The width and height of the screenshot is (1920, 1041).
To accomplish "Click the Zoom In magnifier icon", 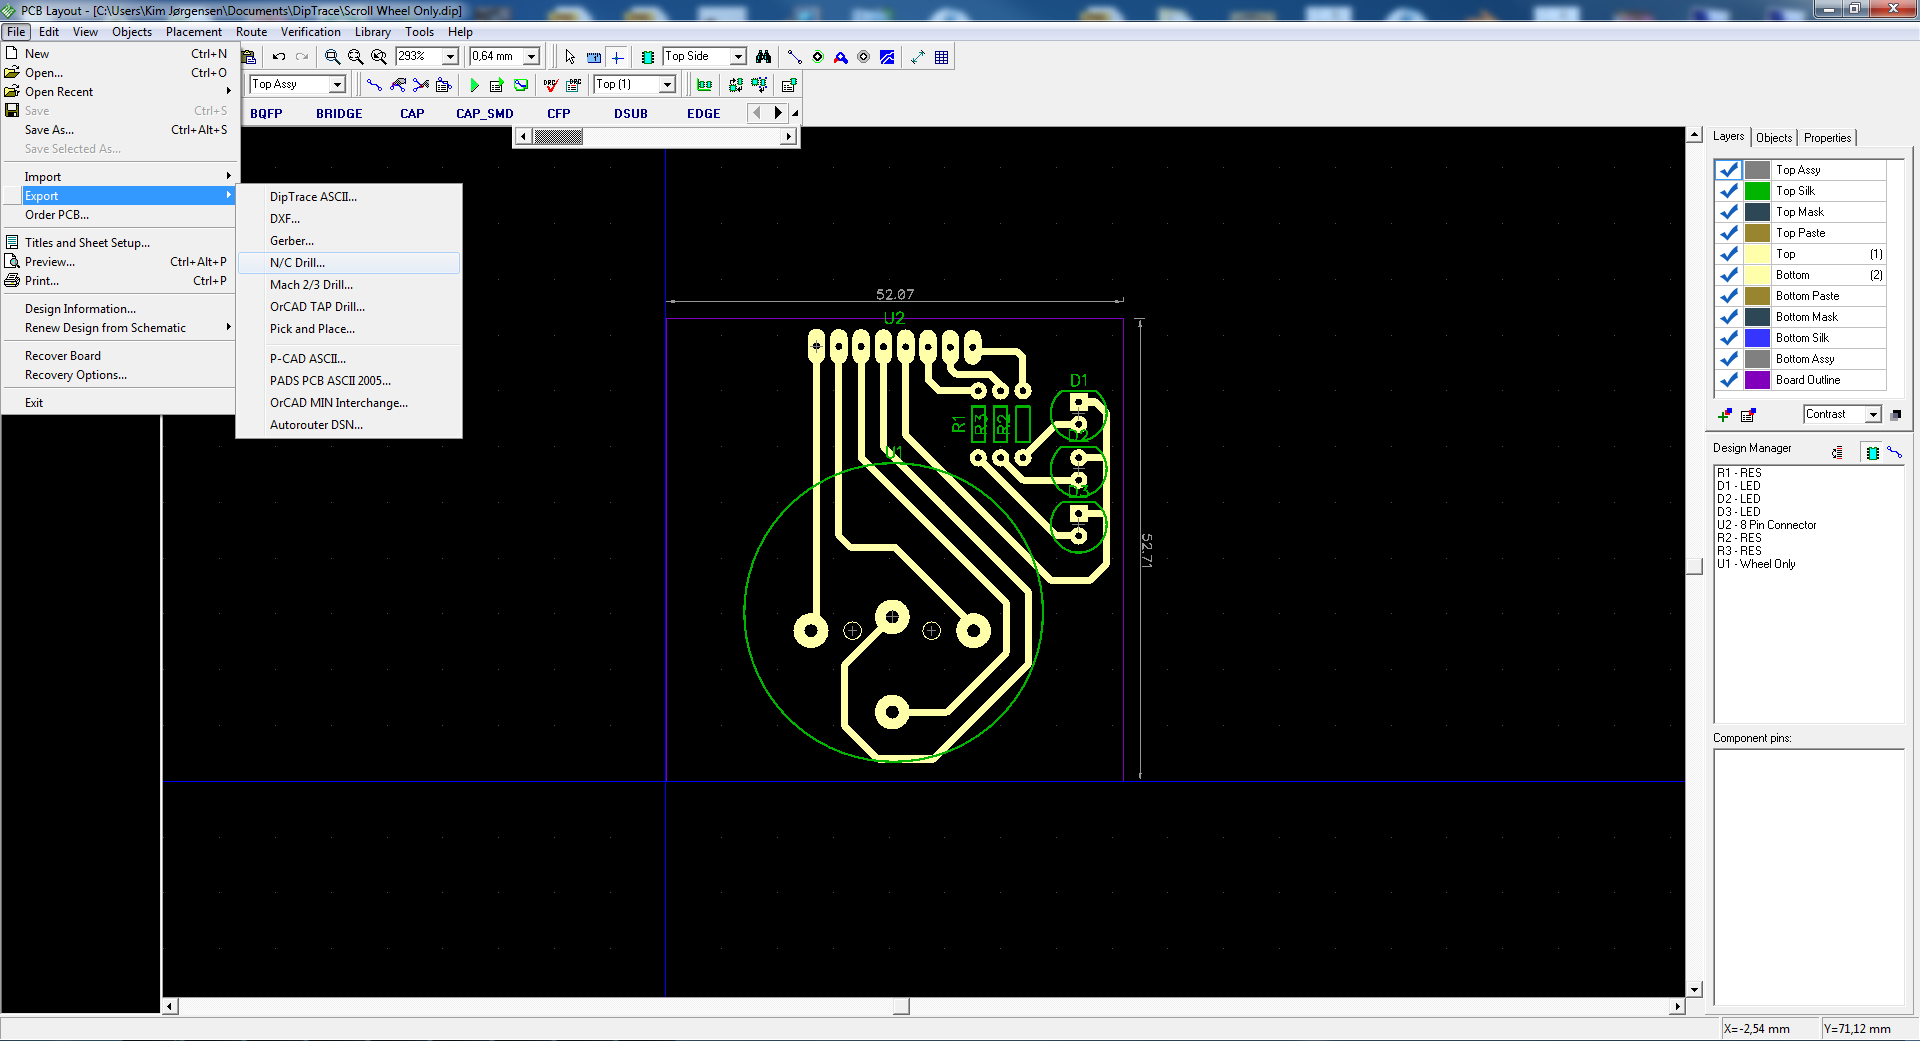I will [332, 57].
